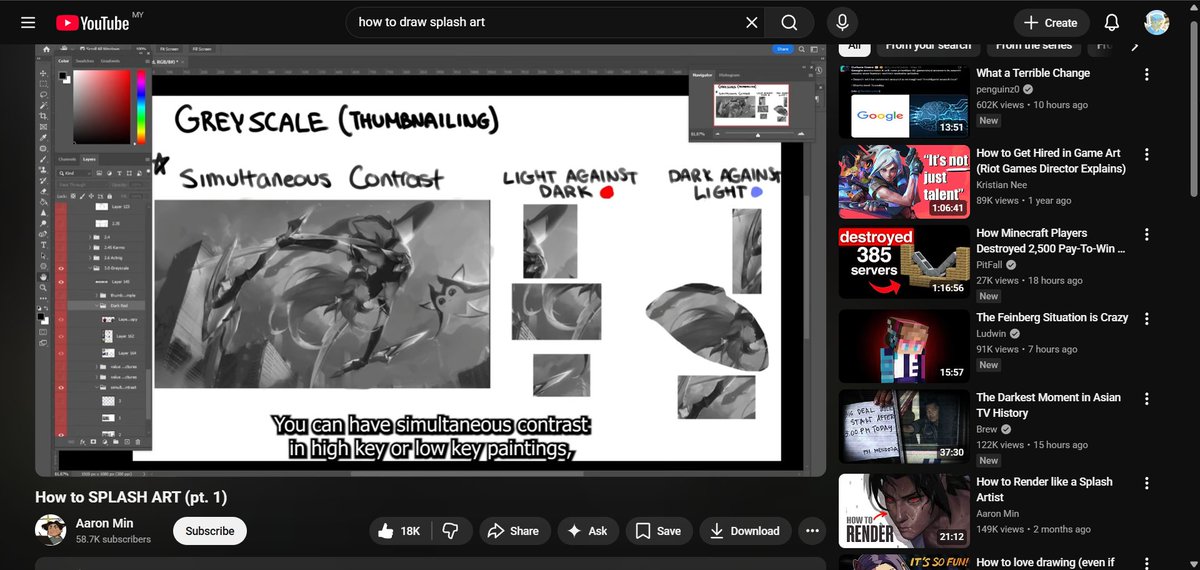This screenshot has height=570, width=1200.
Task: Dislike the video with thumbs down
Action: (450, 531)
